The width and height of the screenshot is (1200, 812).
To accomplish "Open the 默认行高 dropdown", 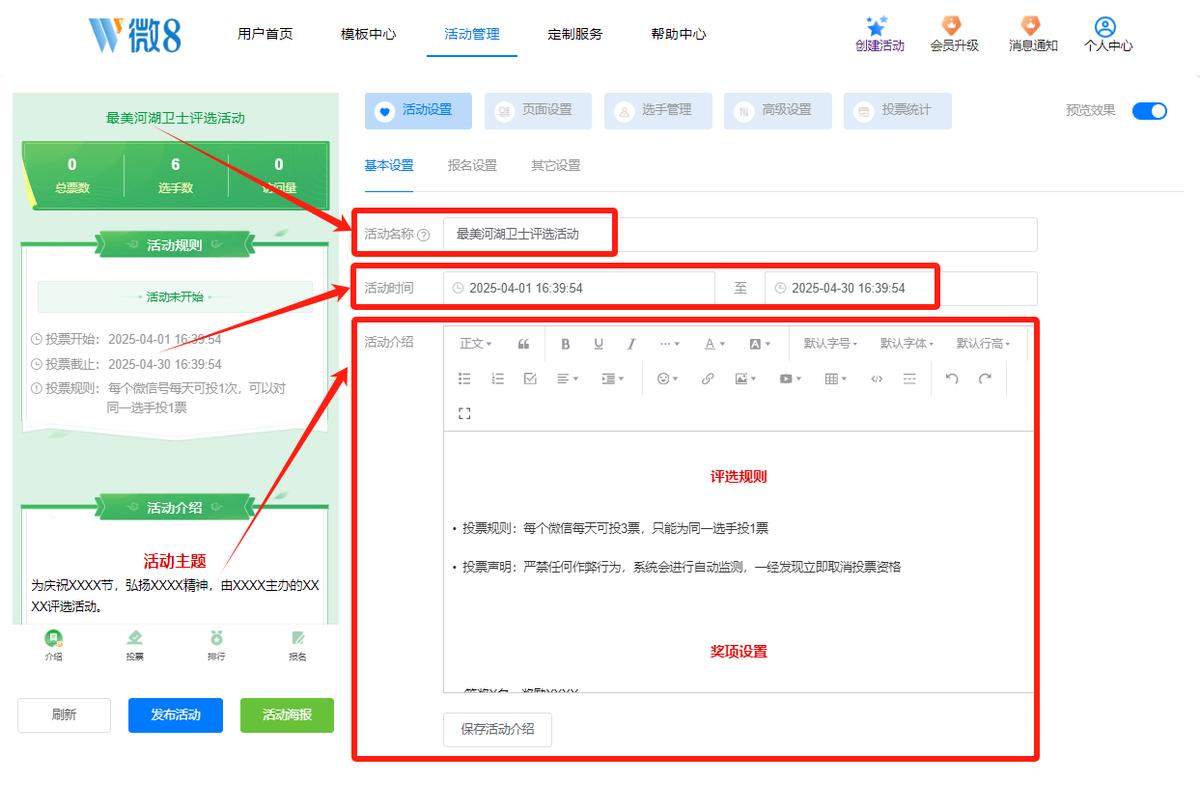I will 983,344.
